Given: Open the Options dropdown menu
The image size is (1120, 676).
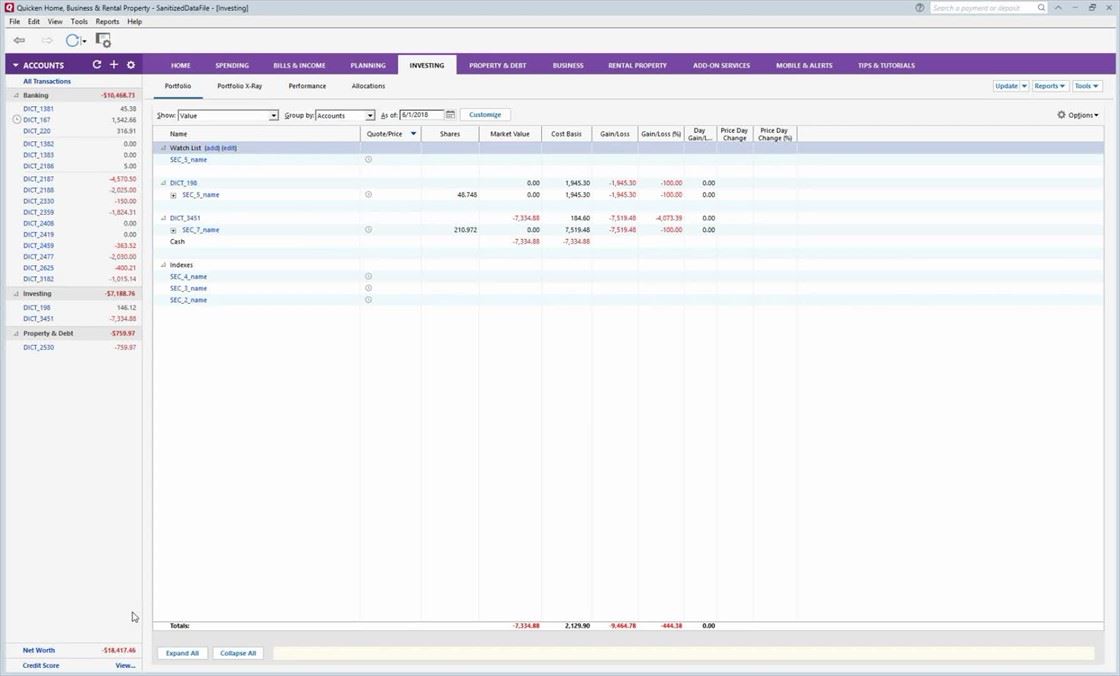Looking at the screenshot, I should (x=1078, y=115).
